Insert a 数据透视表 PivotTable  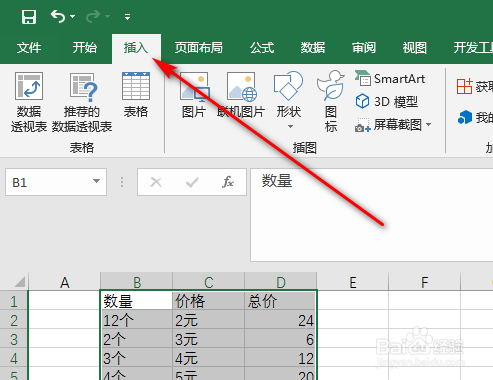[29, 102]
